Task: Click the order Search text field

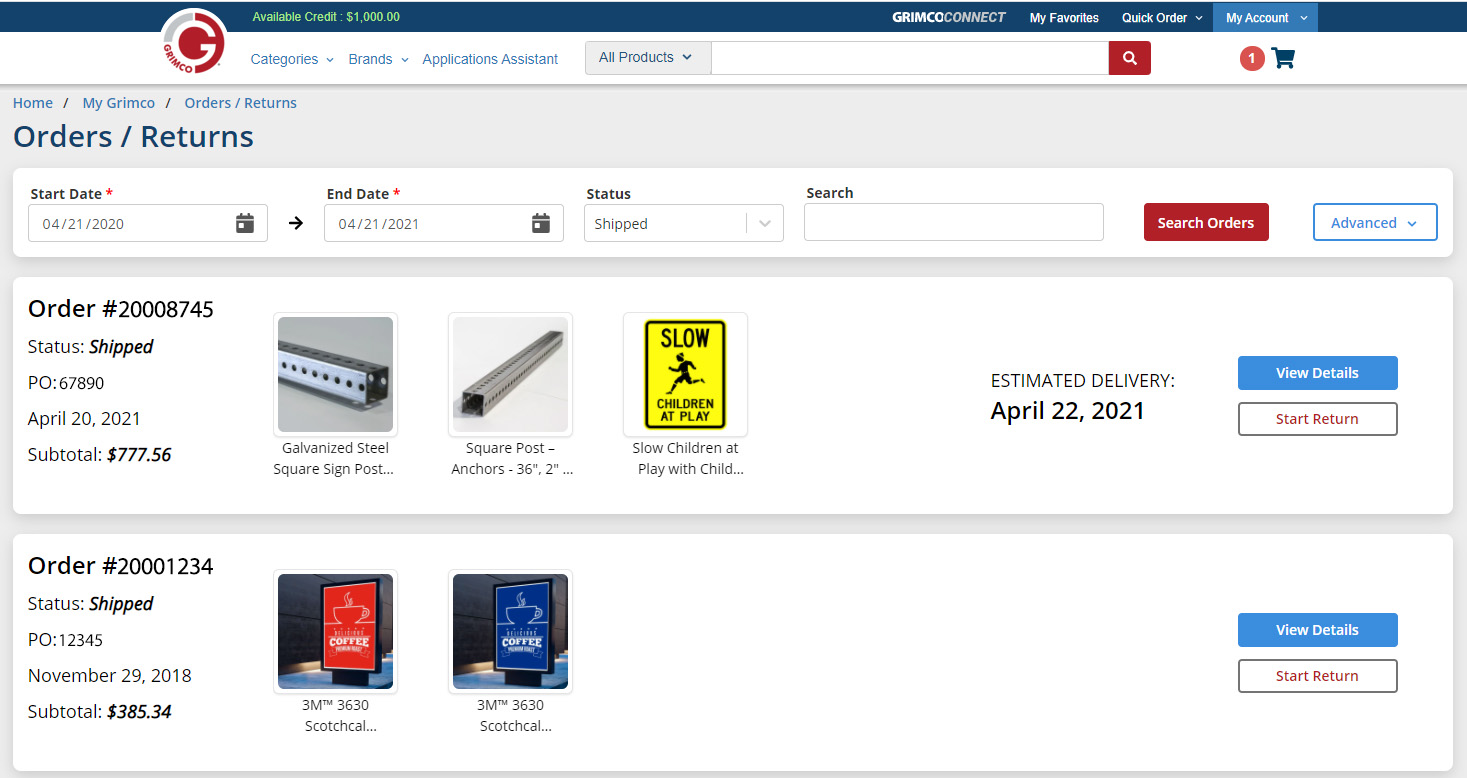Action: (953, 223)
